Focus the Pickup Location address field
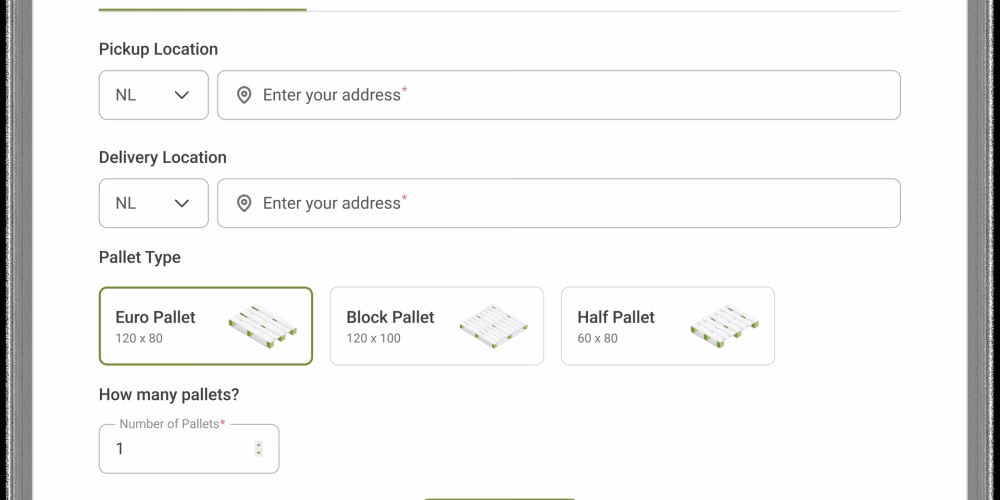The image size is (1000, 500). [560, 95]
